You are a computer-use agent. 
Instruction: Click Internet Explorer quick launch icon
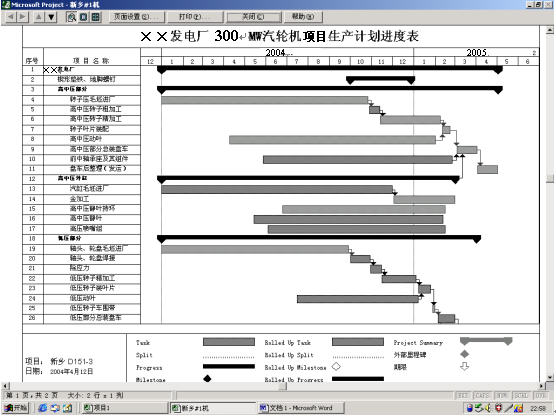coord(43,408)
